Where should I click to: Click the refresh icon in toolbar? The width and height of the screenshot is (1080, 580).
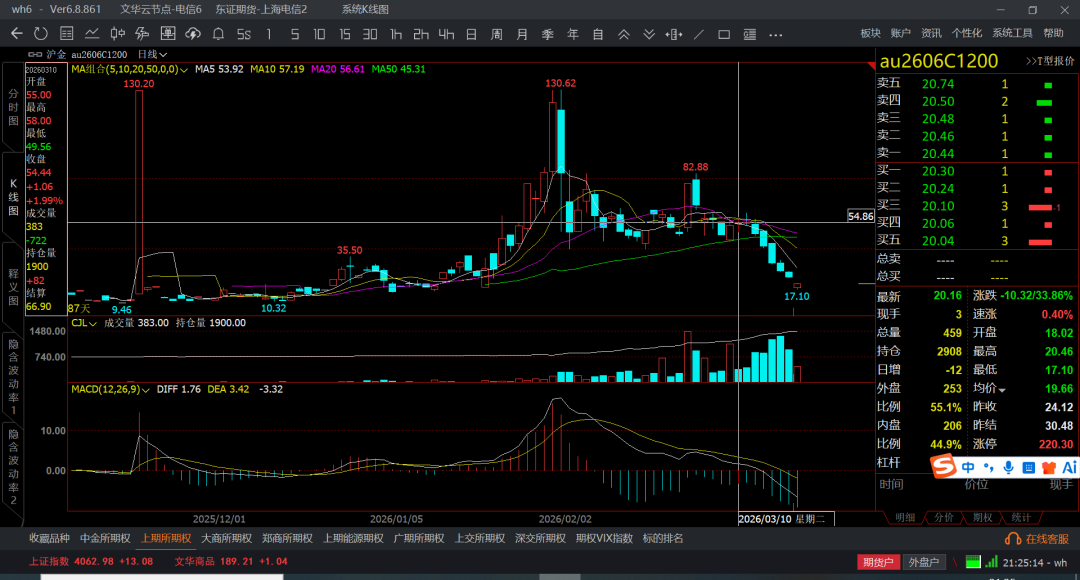click(x=40, y=34)
